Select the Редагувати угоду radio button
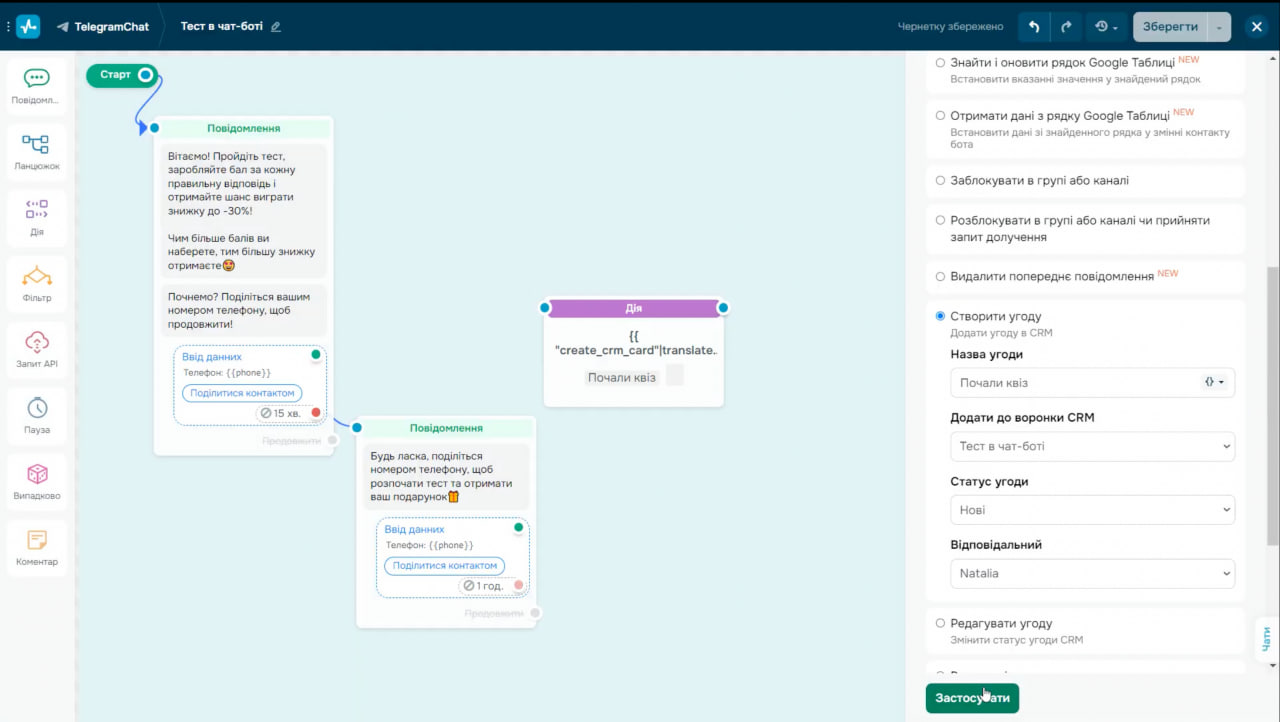 (940, 623)
